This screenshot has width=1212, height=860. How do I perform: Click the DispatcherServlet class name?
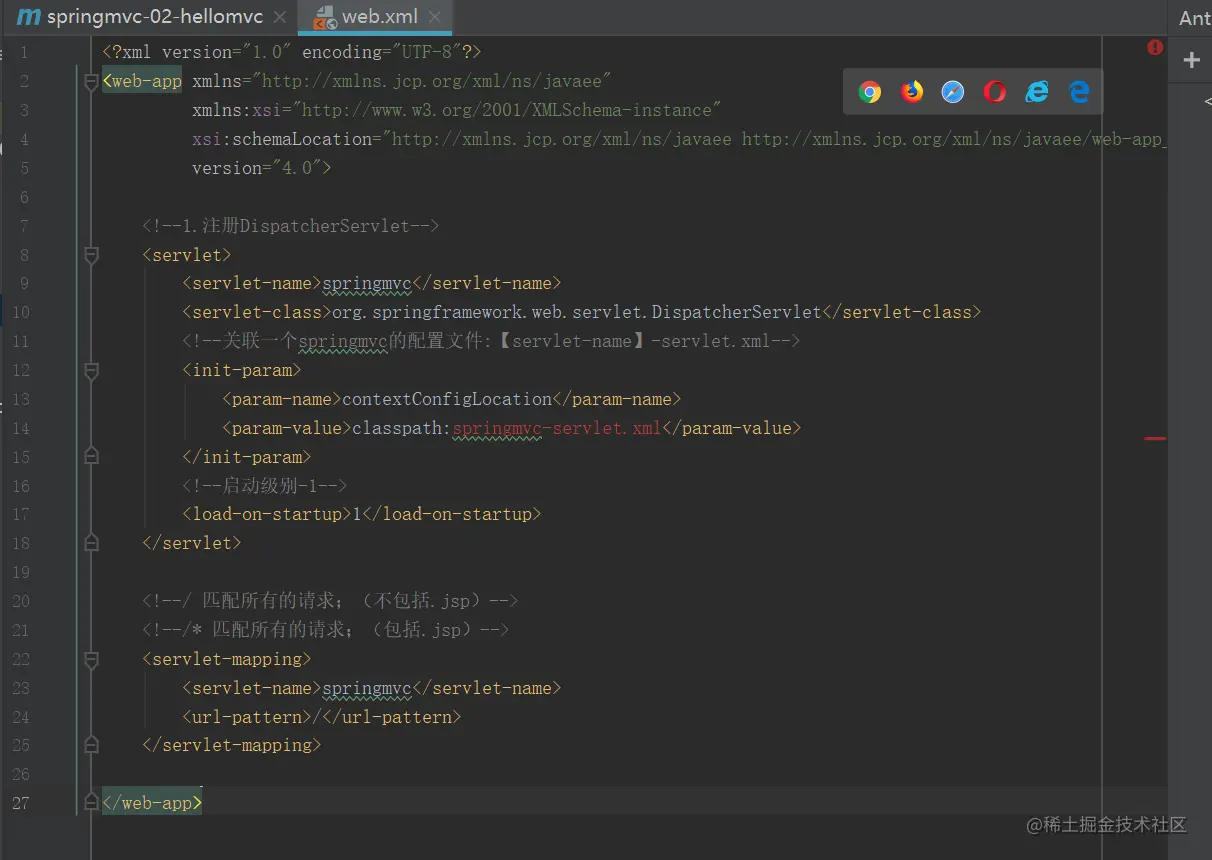(736, 312)
